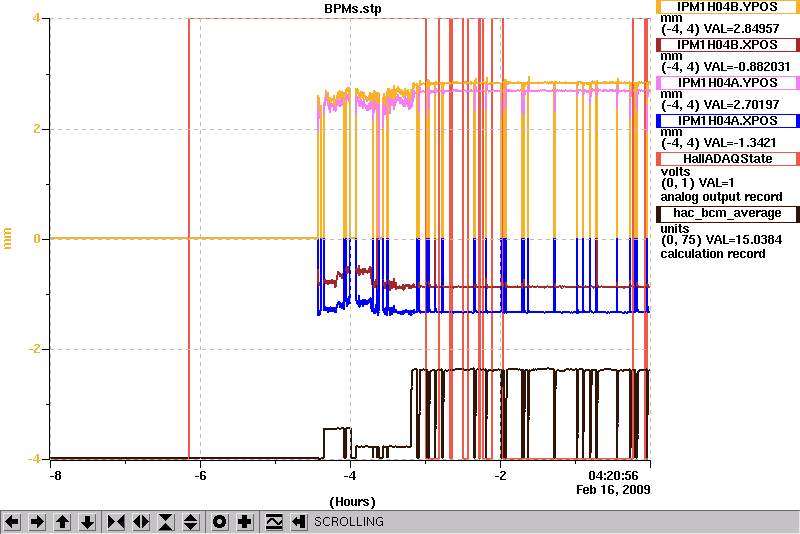Viewport: 800px width, 534px height.
Task: Select the IPM1H04B.XPOS curve legend
Action: click(x=728, y=45)
